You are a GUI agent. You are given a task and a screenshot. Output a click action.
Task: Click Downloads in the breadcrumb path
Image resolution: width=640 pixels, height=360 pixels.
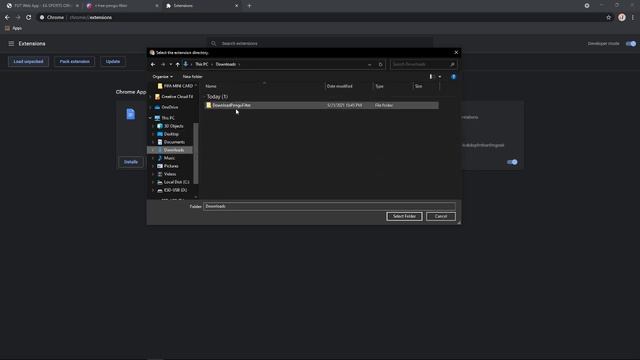226,64
